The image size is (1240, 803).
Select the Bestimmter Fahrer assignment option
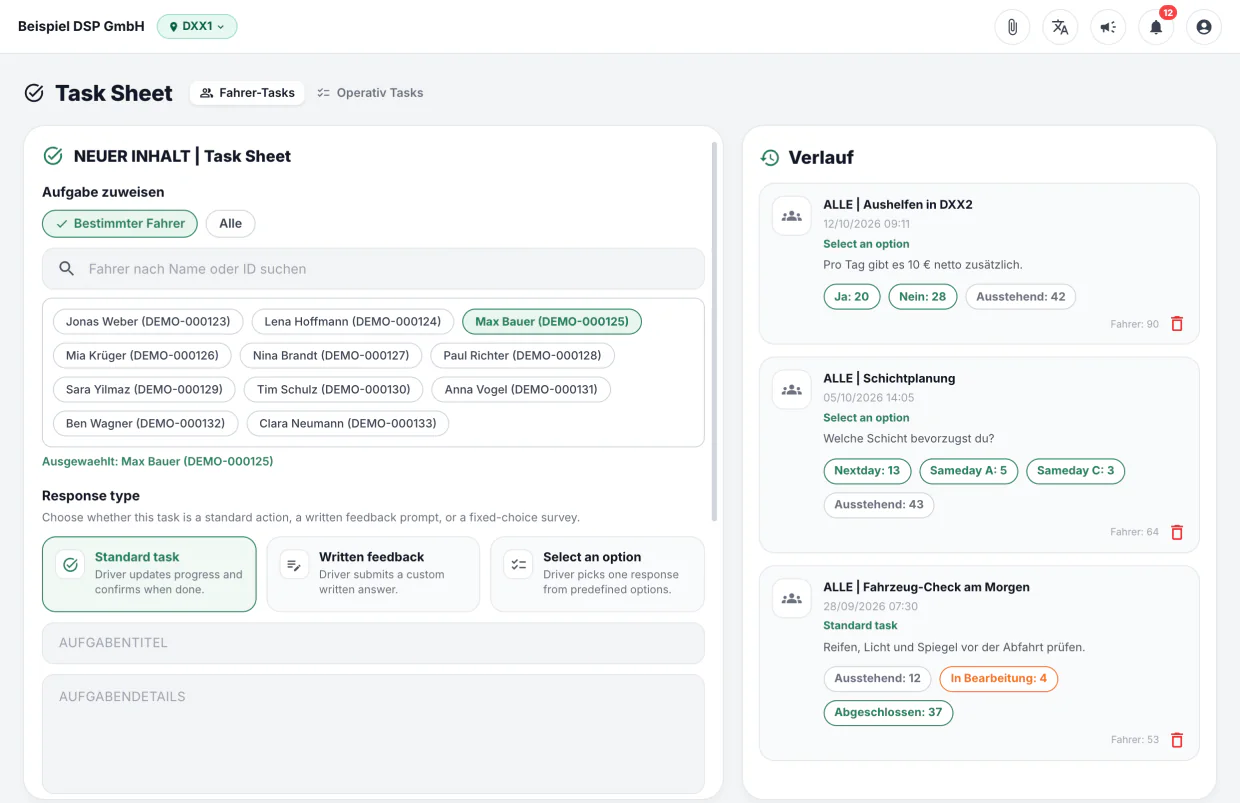(120, 224)
